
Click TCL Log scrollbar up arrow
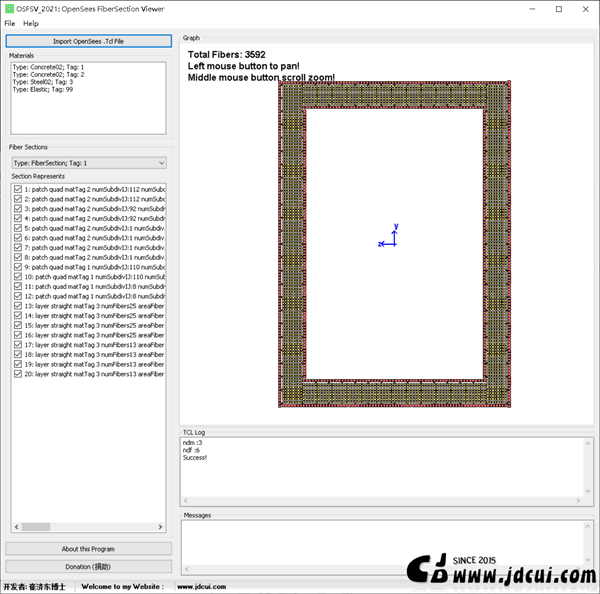(588, 443)
